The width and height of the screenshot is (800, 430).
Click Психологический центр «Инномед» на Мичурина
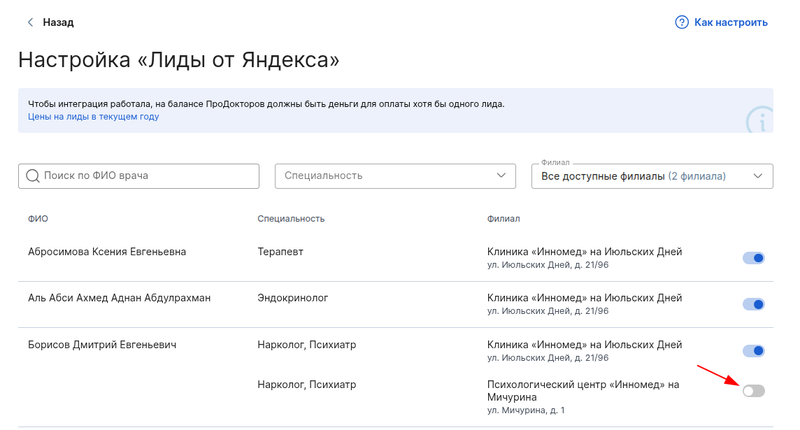coord(583,391)
